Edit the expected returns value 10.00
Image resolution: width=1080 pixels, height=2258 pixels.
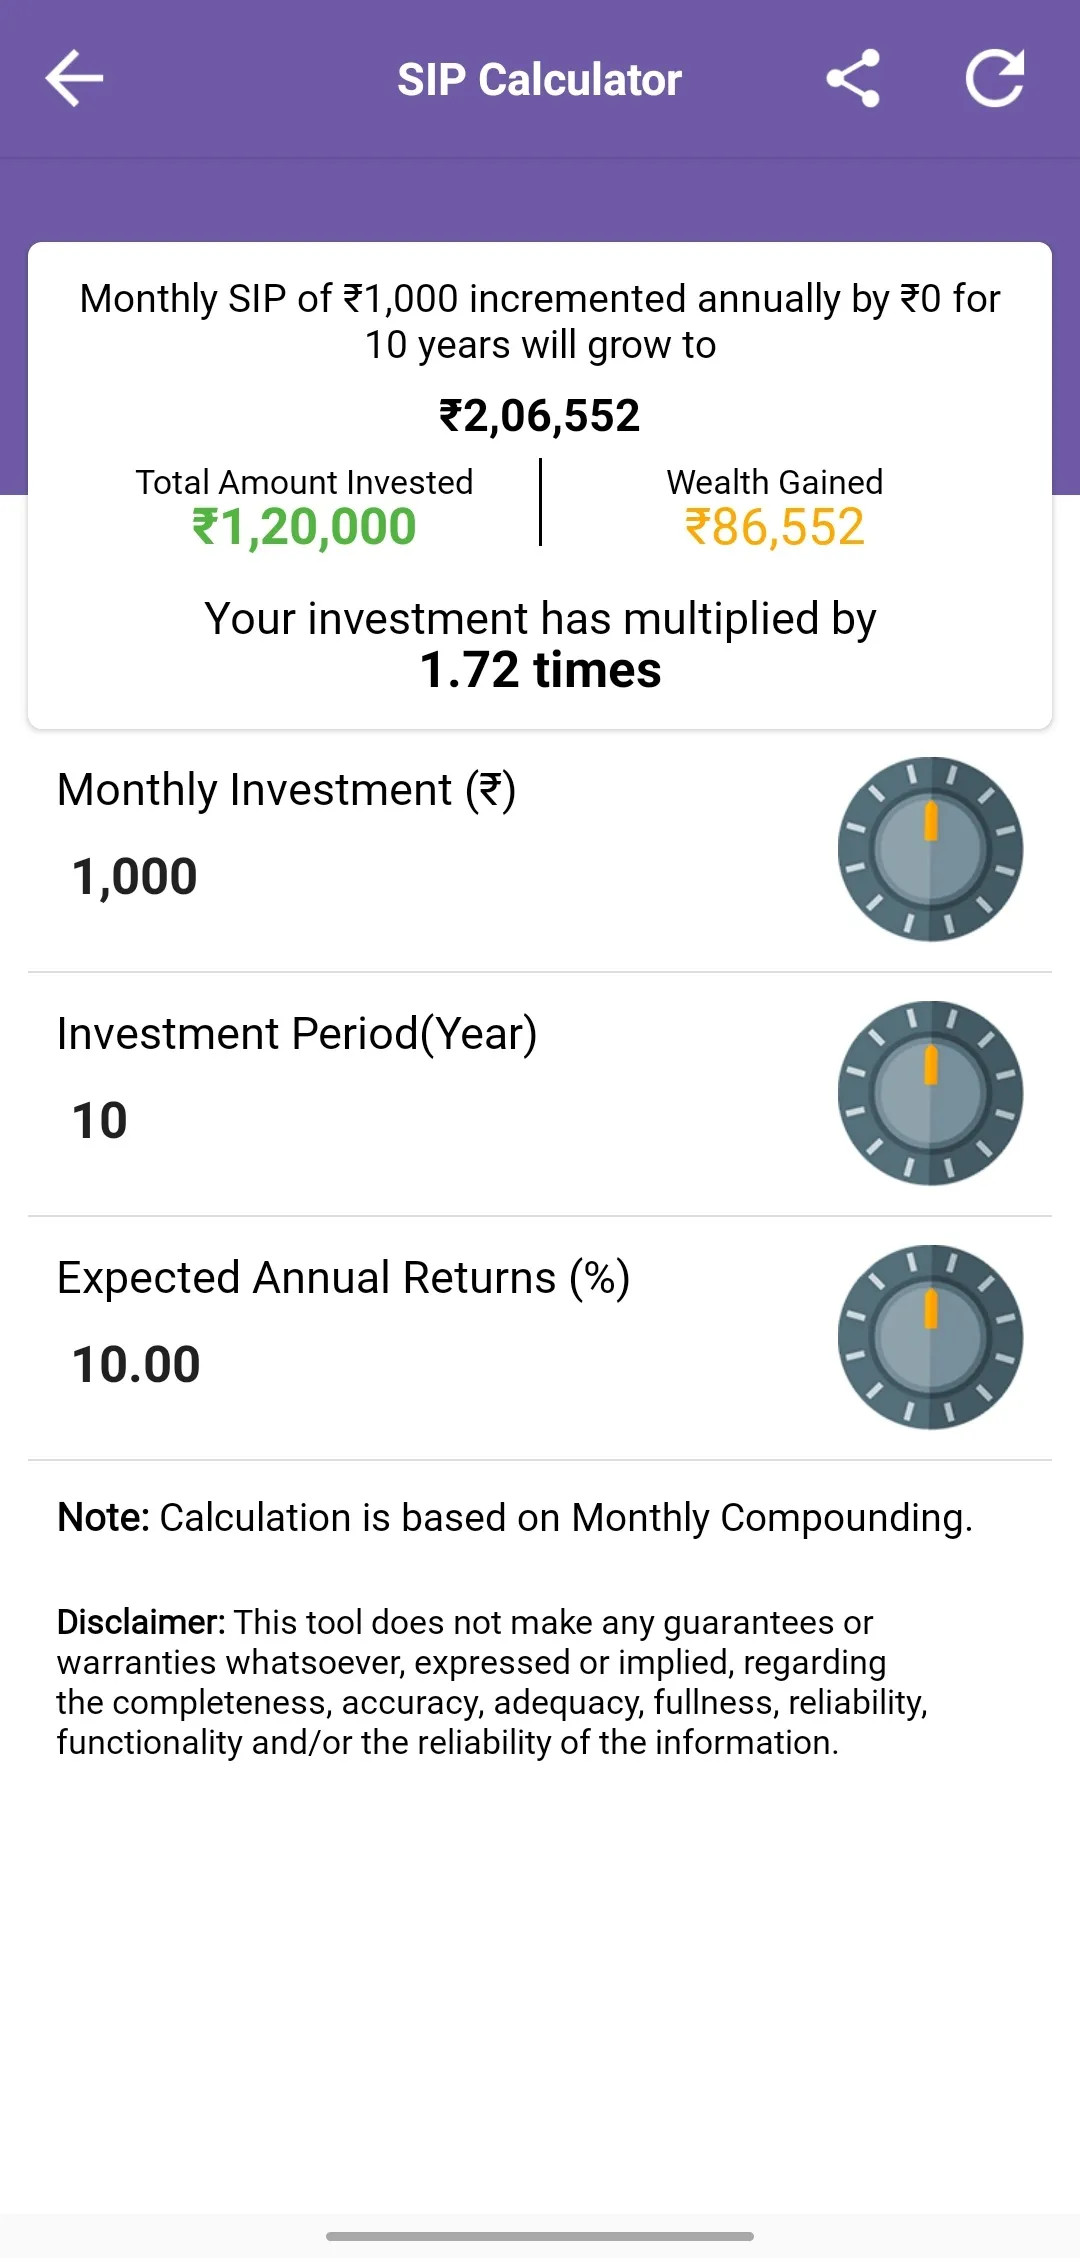(136, 1365)
